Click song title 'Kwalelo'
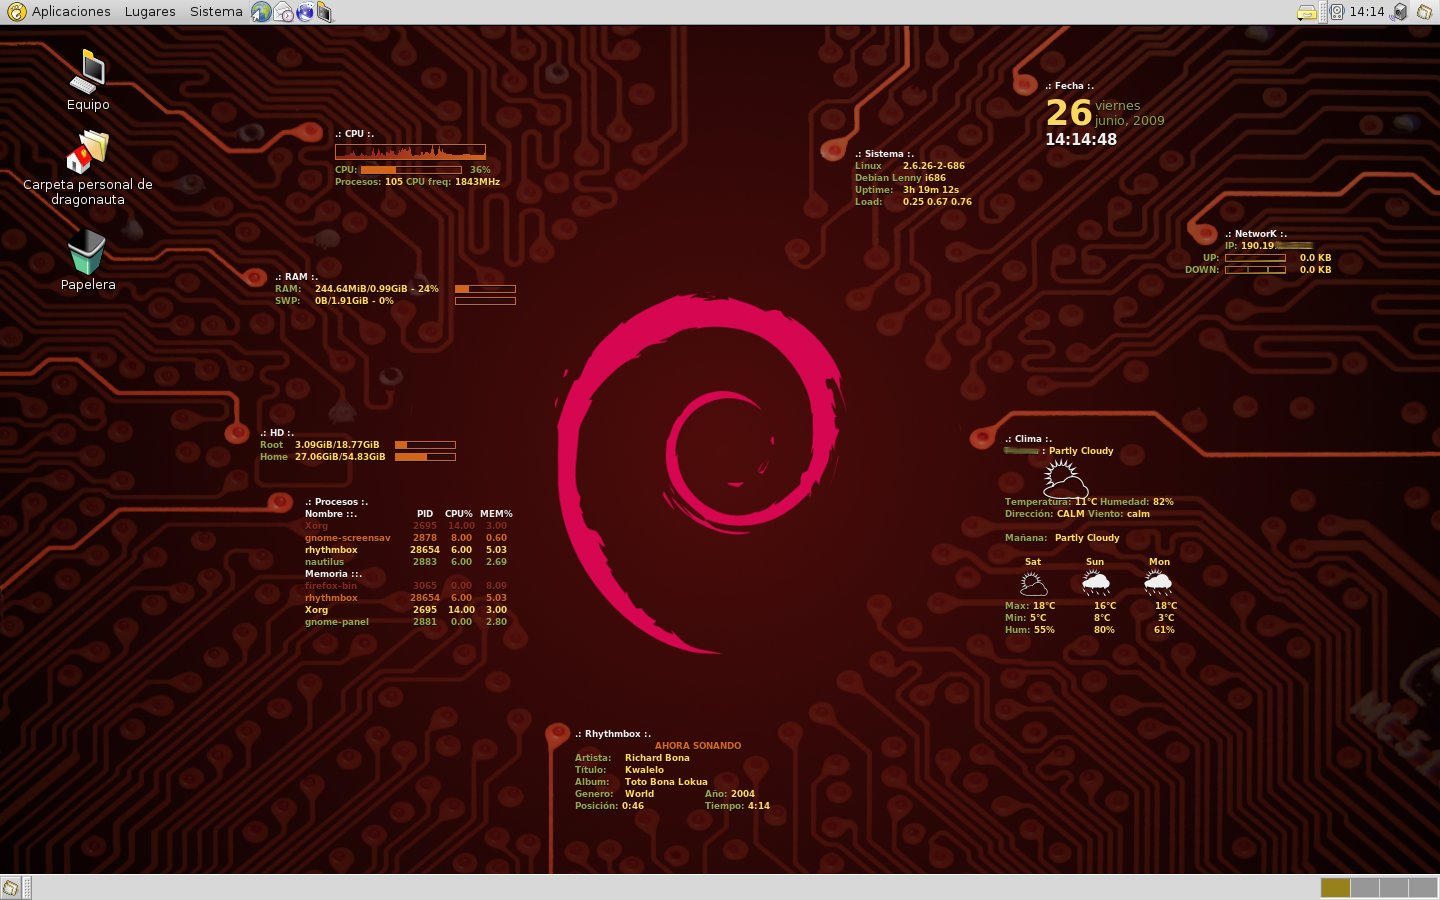 pos(644,770)
